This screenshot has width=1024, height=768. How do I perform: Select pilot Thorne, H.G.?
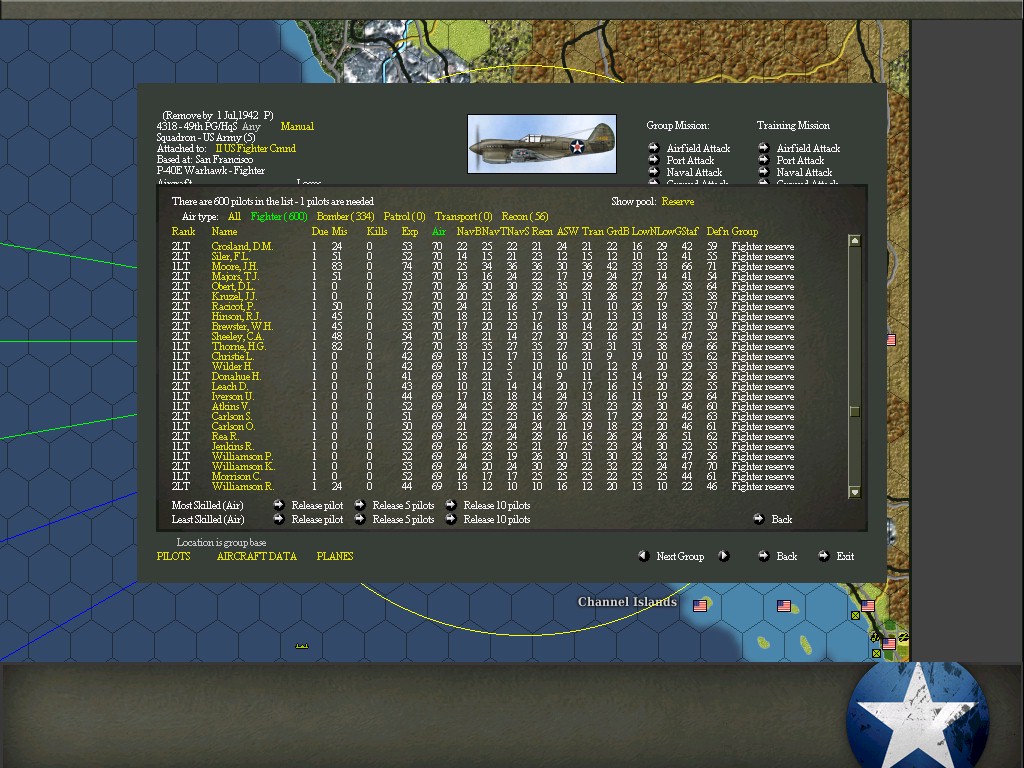[x=238, y=347]
